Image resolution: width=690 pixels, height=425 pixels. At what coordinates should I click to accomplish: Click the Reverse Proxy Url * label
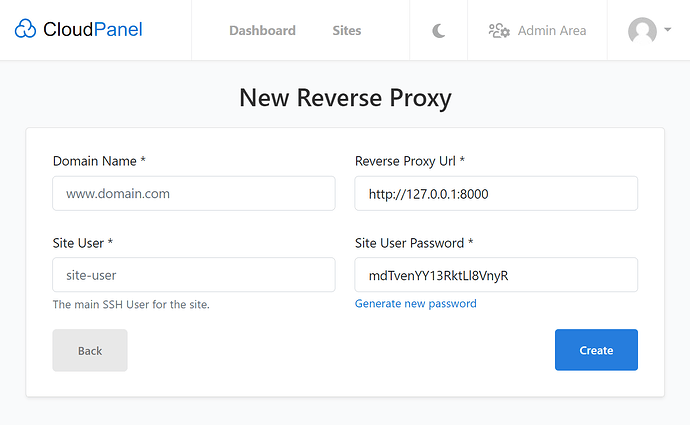[410, 161]
